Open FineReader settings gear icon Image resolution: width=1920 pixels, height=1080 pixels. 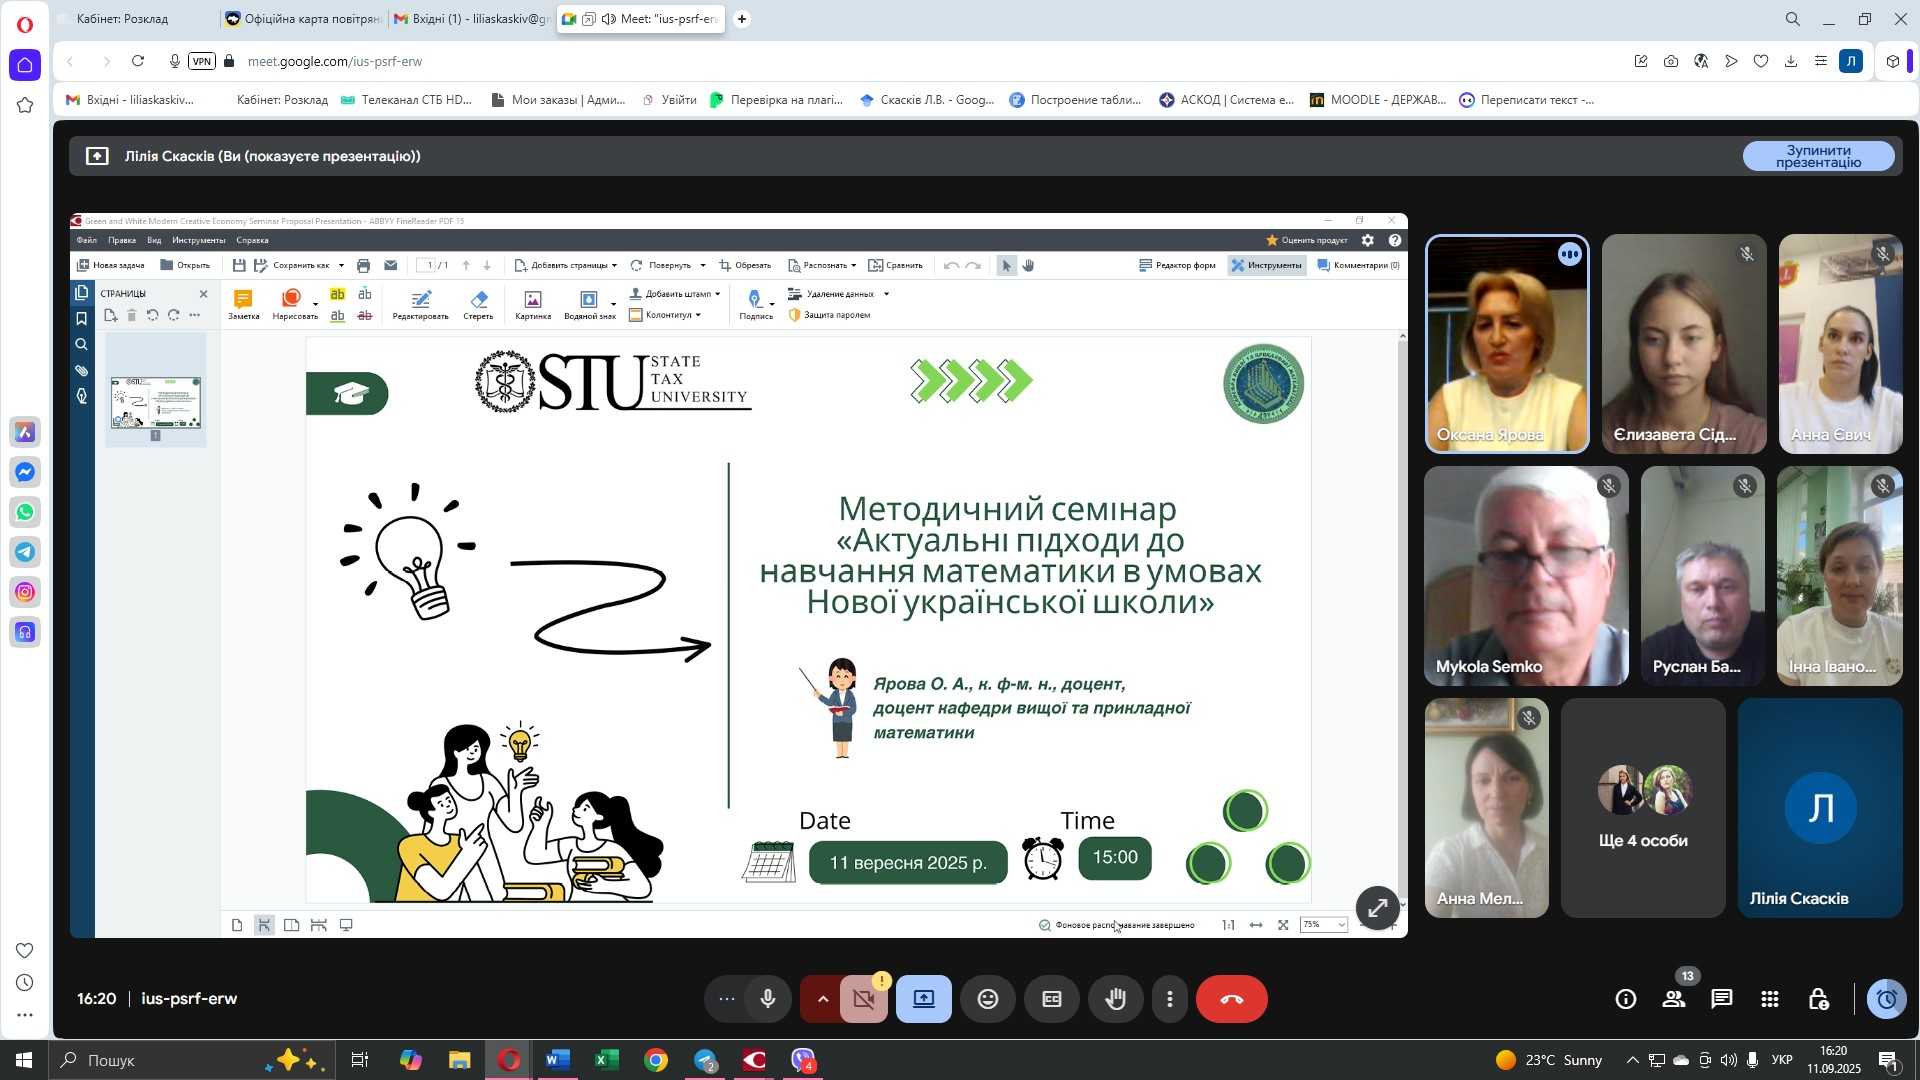(1367, 240)
